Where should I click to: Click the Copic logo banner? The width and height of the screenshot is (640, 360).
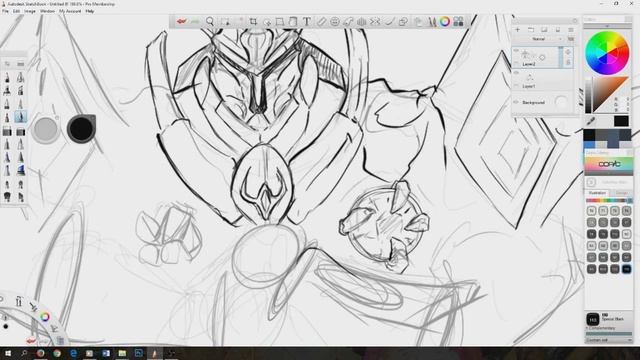click(609, 164)
